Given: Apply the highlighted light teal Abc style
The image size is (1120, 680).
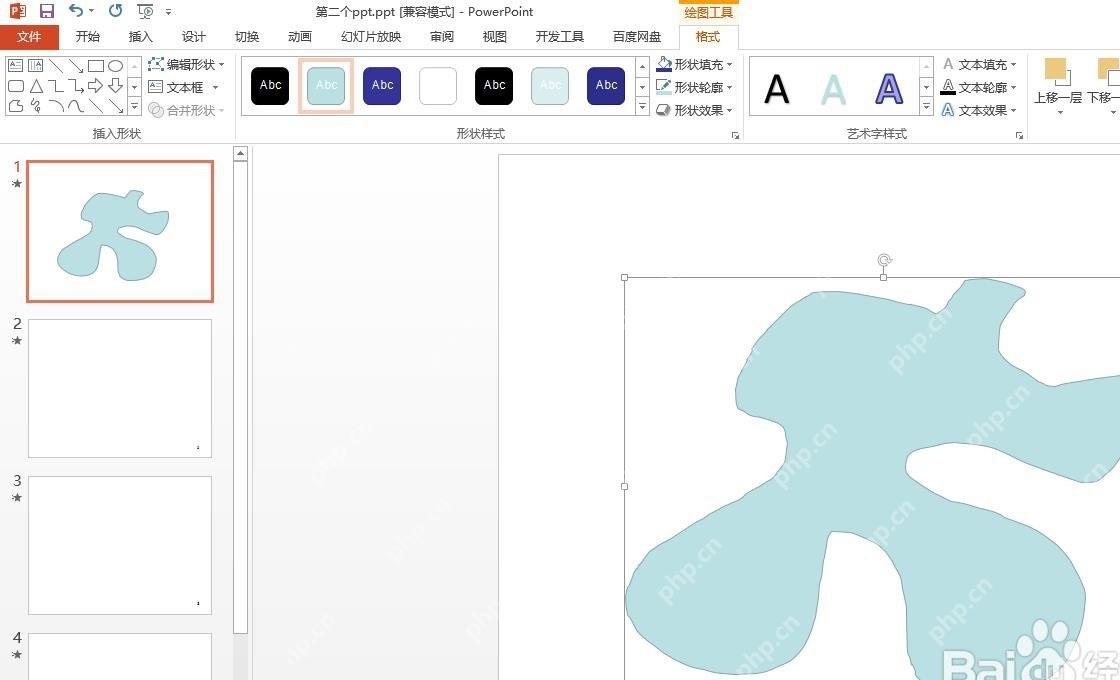Looking at the screenshot, I should pos(326,86).
